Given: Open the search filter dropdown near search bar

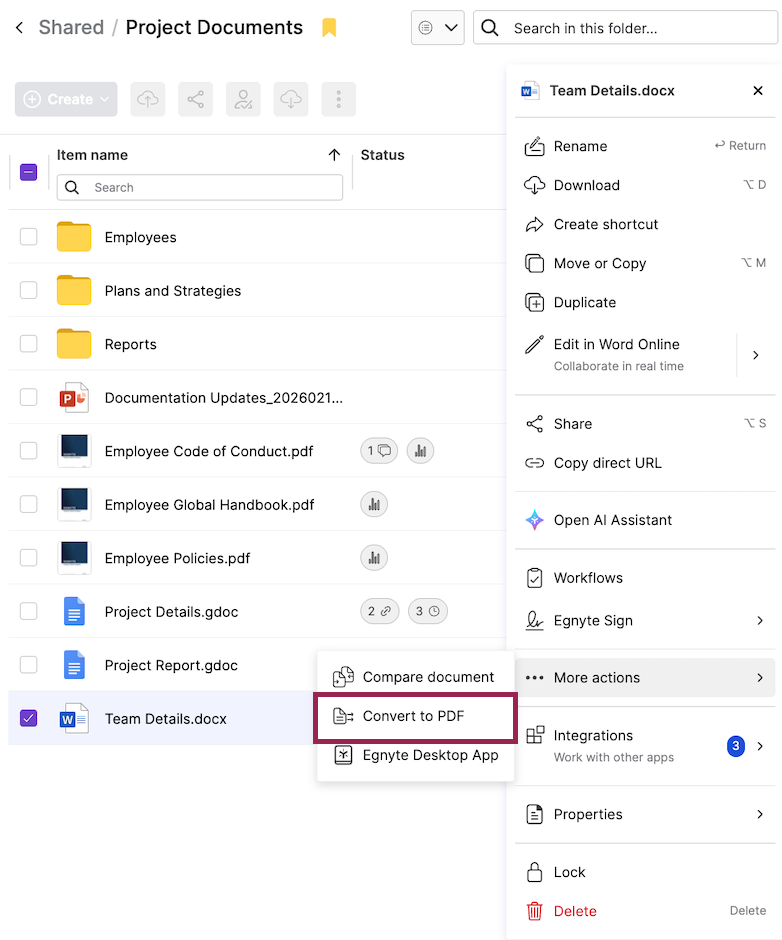Looking at the screenshot, I should (x=437, y=28).
